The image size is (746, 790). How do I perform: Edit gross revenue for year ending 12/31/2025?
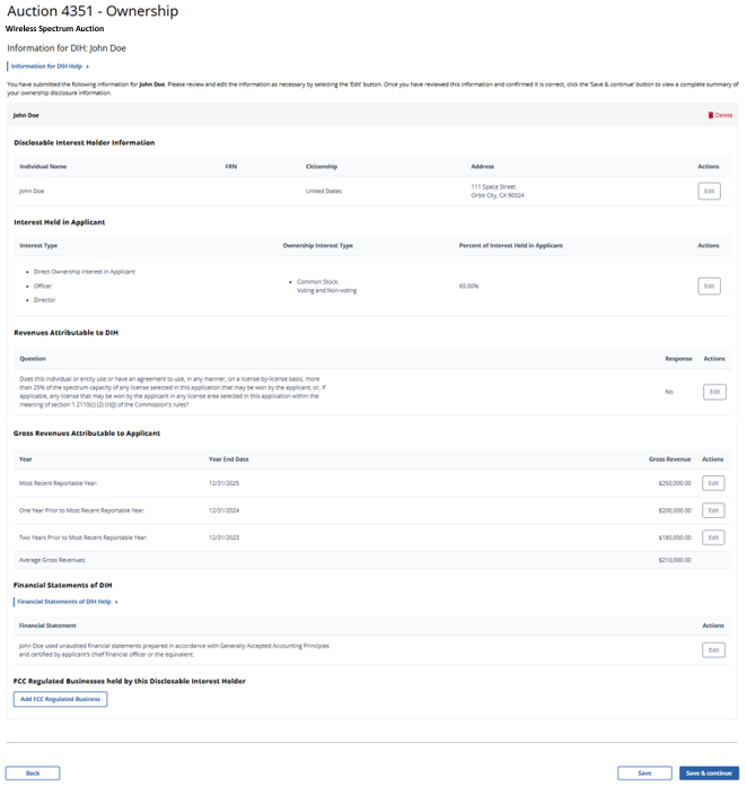pyautogui.click(x=713, y=483)
